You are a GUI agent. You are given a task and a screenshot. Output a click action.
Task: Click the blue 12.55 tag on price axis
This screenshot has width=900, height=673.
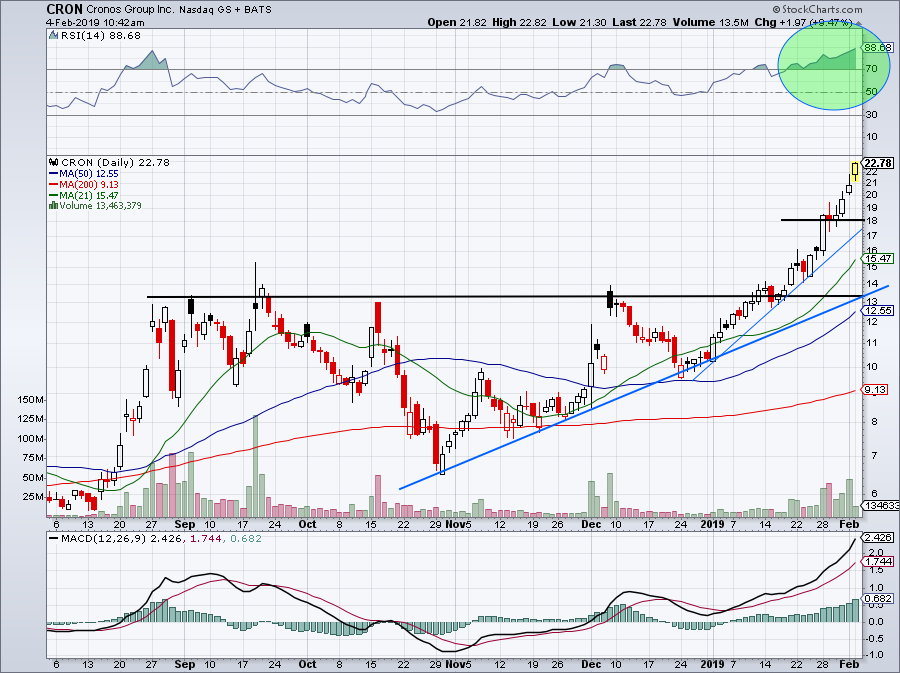(878, 310)
